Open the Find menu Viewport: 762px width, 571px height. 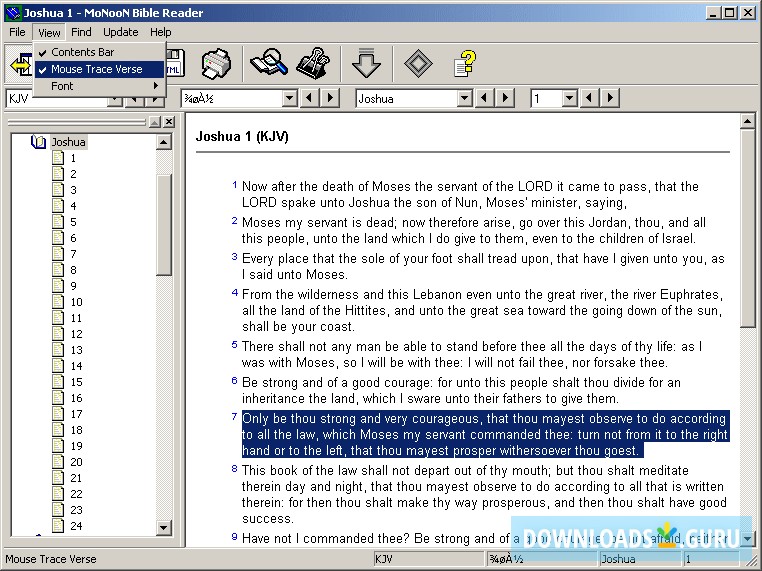click(x=81, y=32)
